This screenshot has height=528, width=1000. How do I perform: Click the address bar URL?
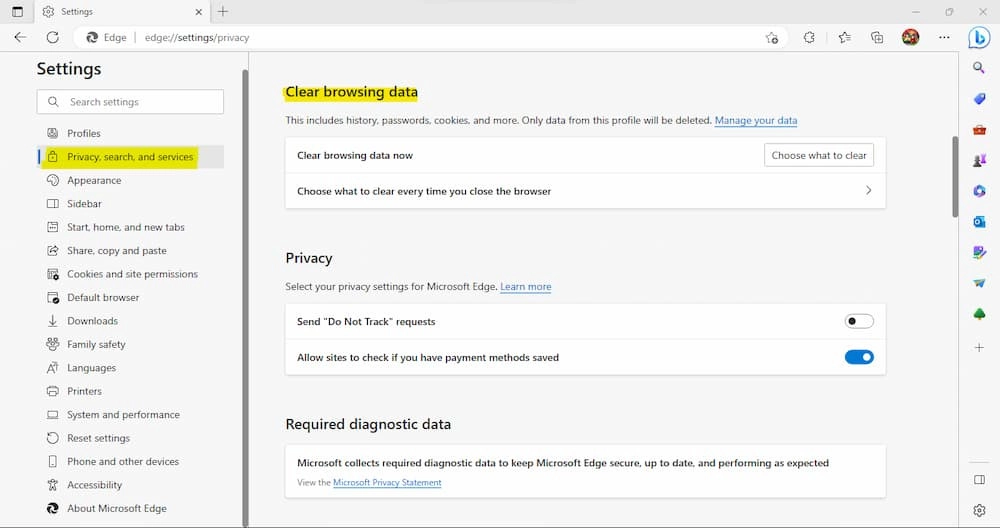(x=197, y=38)
